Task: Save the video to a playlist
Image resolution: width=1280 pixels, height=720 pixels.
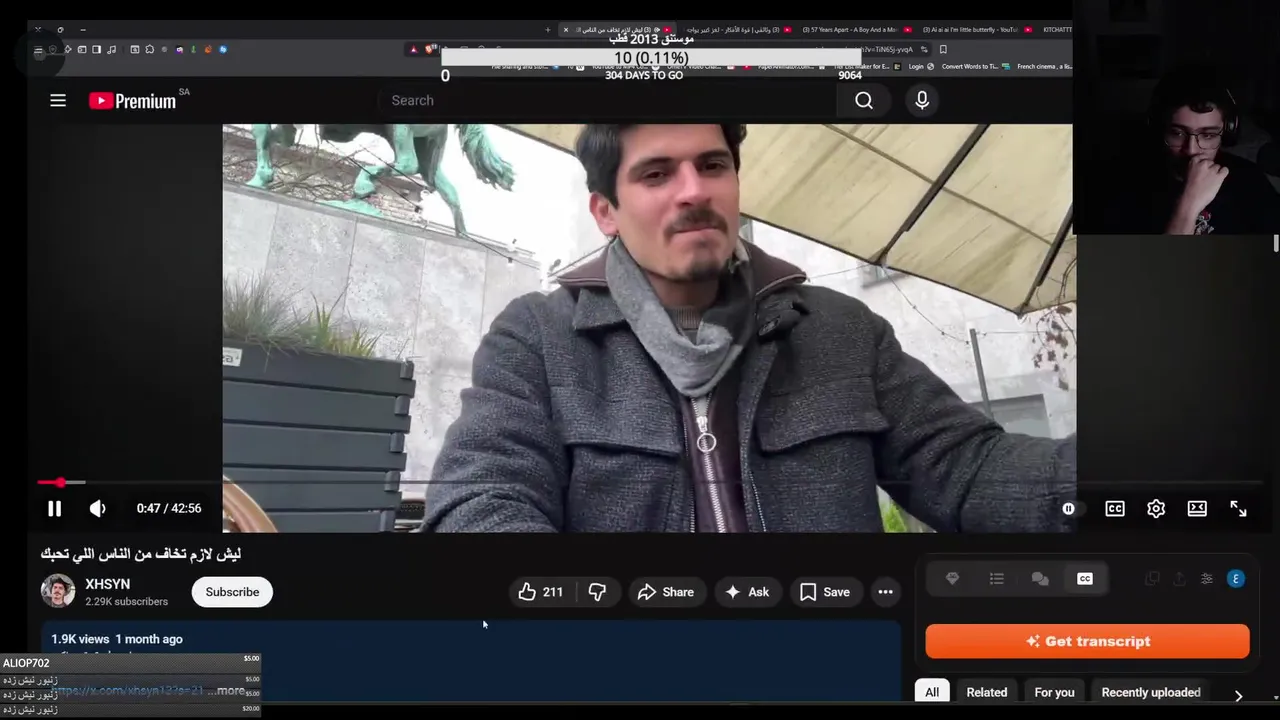Action: (825, 592)
